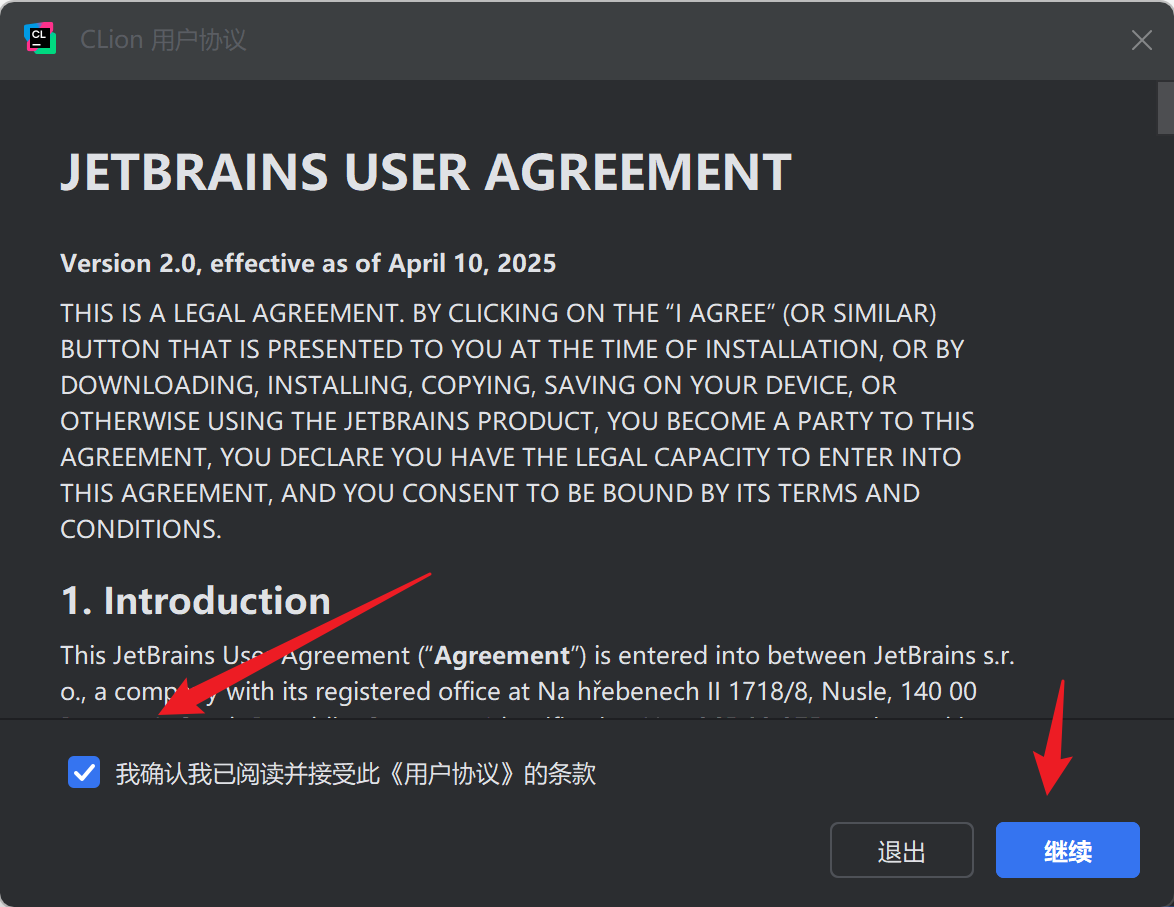Uncheck the user agreement acceptance checkbox

pyautogui.click(x=84, y=772)
